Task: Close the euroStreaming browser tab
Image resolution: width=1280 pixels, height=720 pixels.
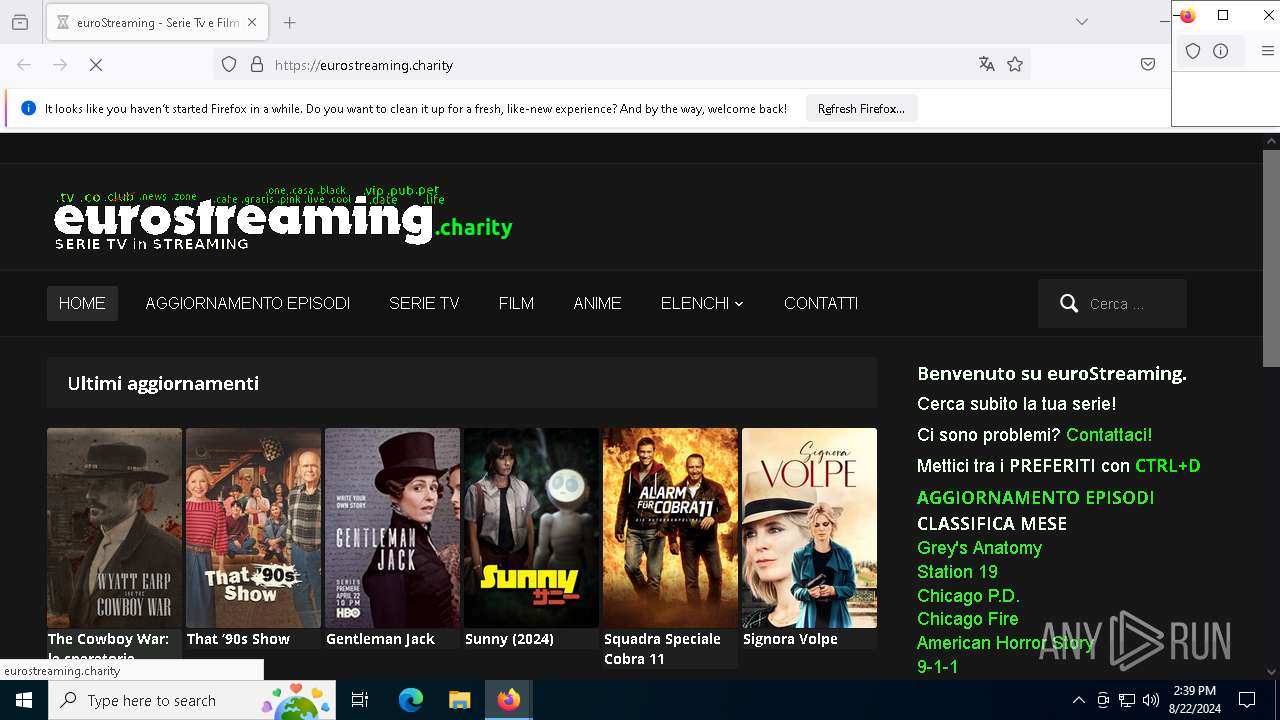Action: [x=252, y=22]
